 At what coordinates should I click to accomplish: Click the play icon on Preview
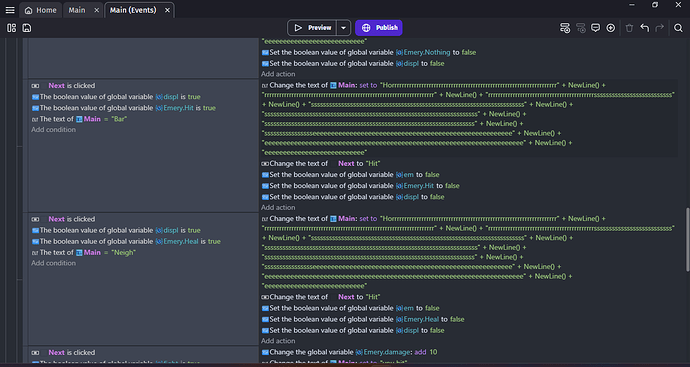tap(298, 28)
